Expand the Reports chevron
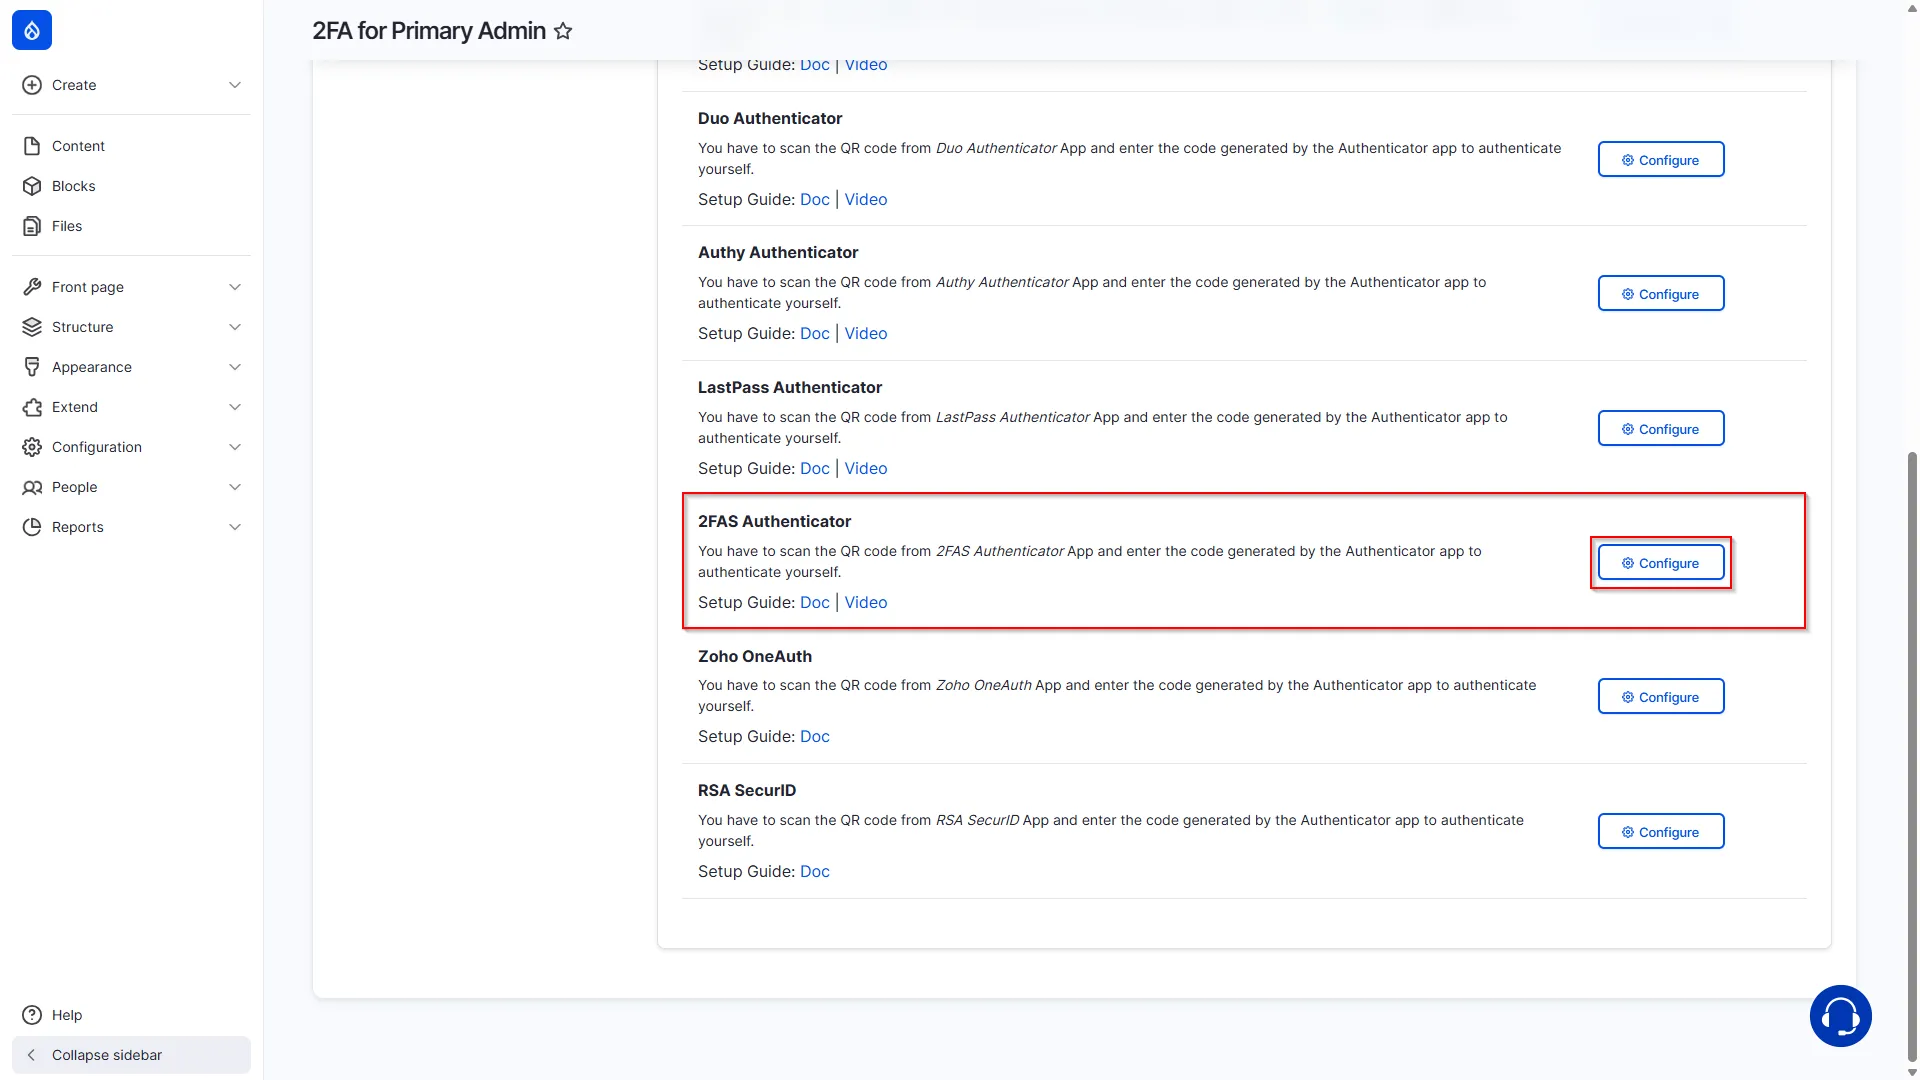The image size is (1920, 1080). tap(235, 527)
